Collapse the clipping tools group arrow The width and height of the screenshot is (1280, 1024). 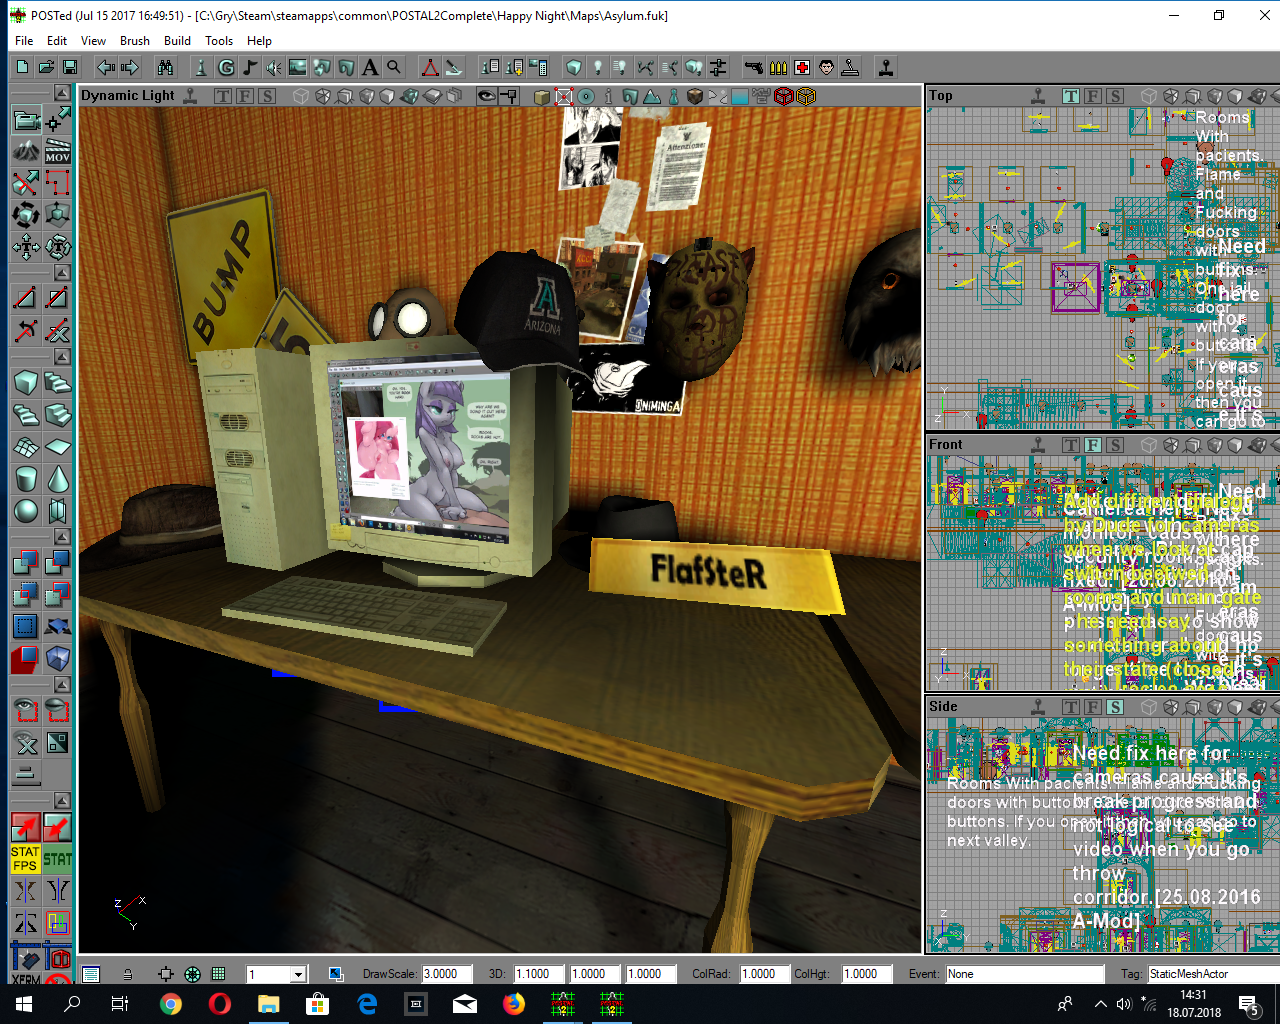tap(62, 272)
